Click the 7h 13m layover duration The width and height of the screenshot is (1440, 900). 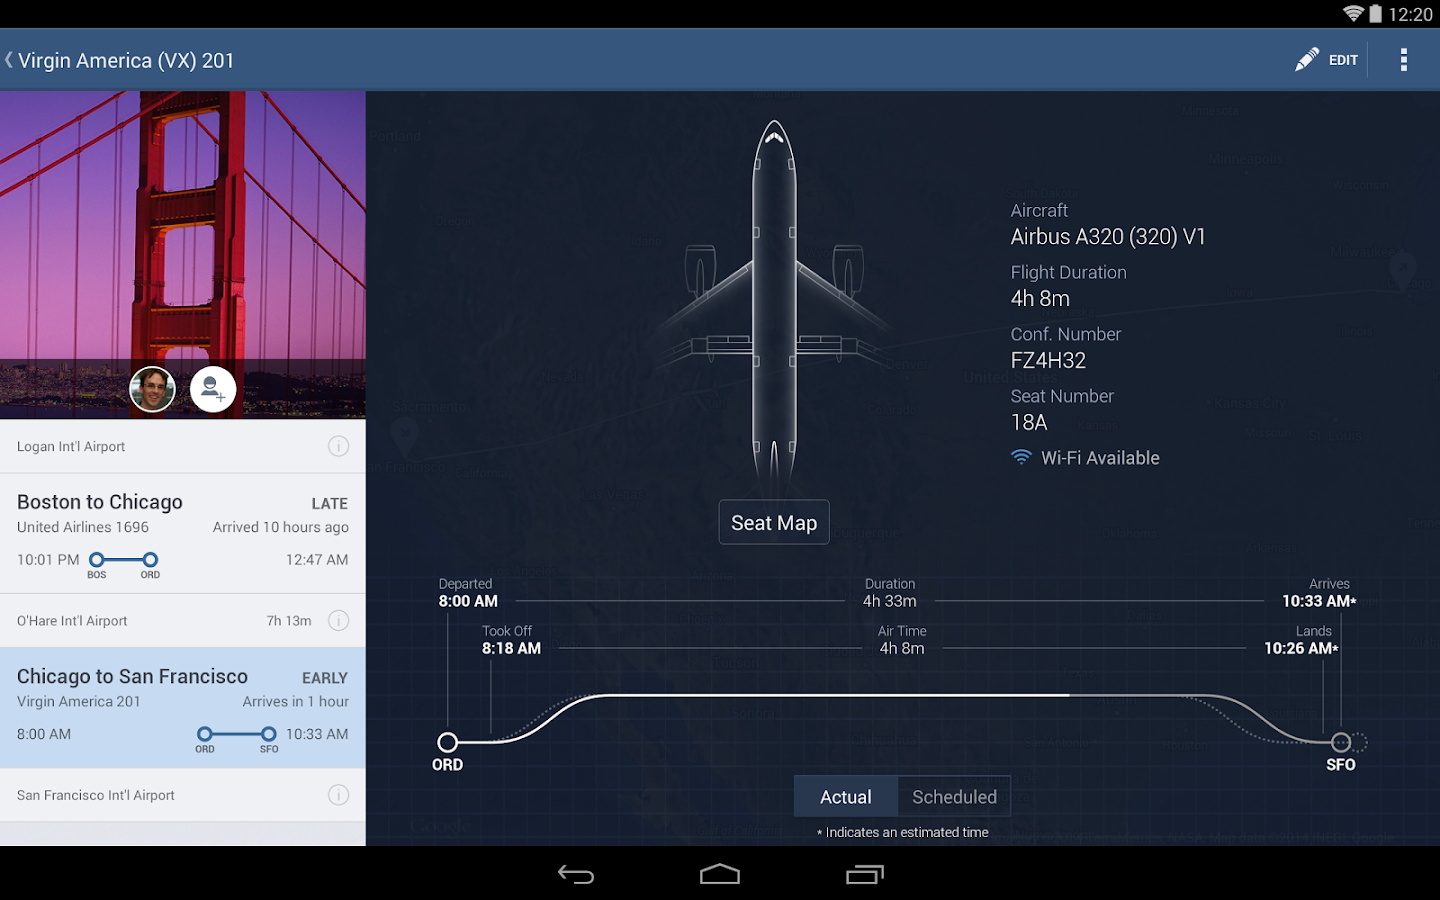289,621
